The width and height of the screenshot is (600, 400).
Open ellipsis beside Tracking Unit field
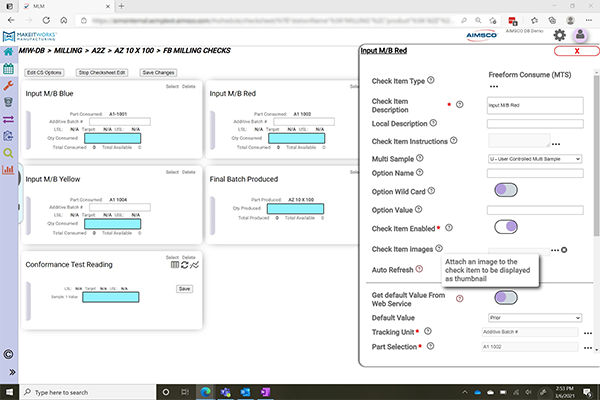[x=588, y=333]
